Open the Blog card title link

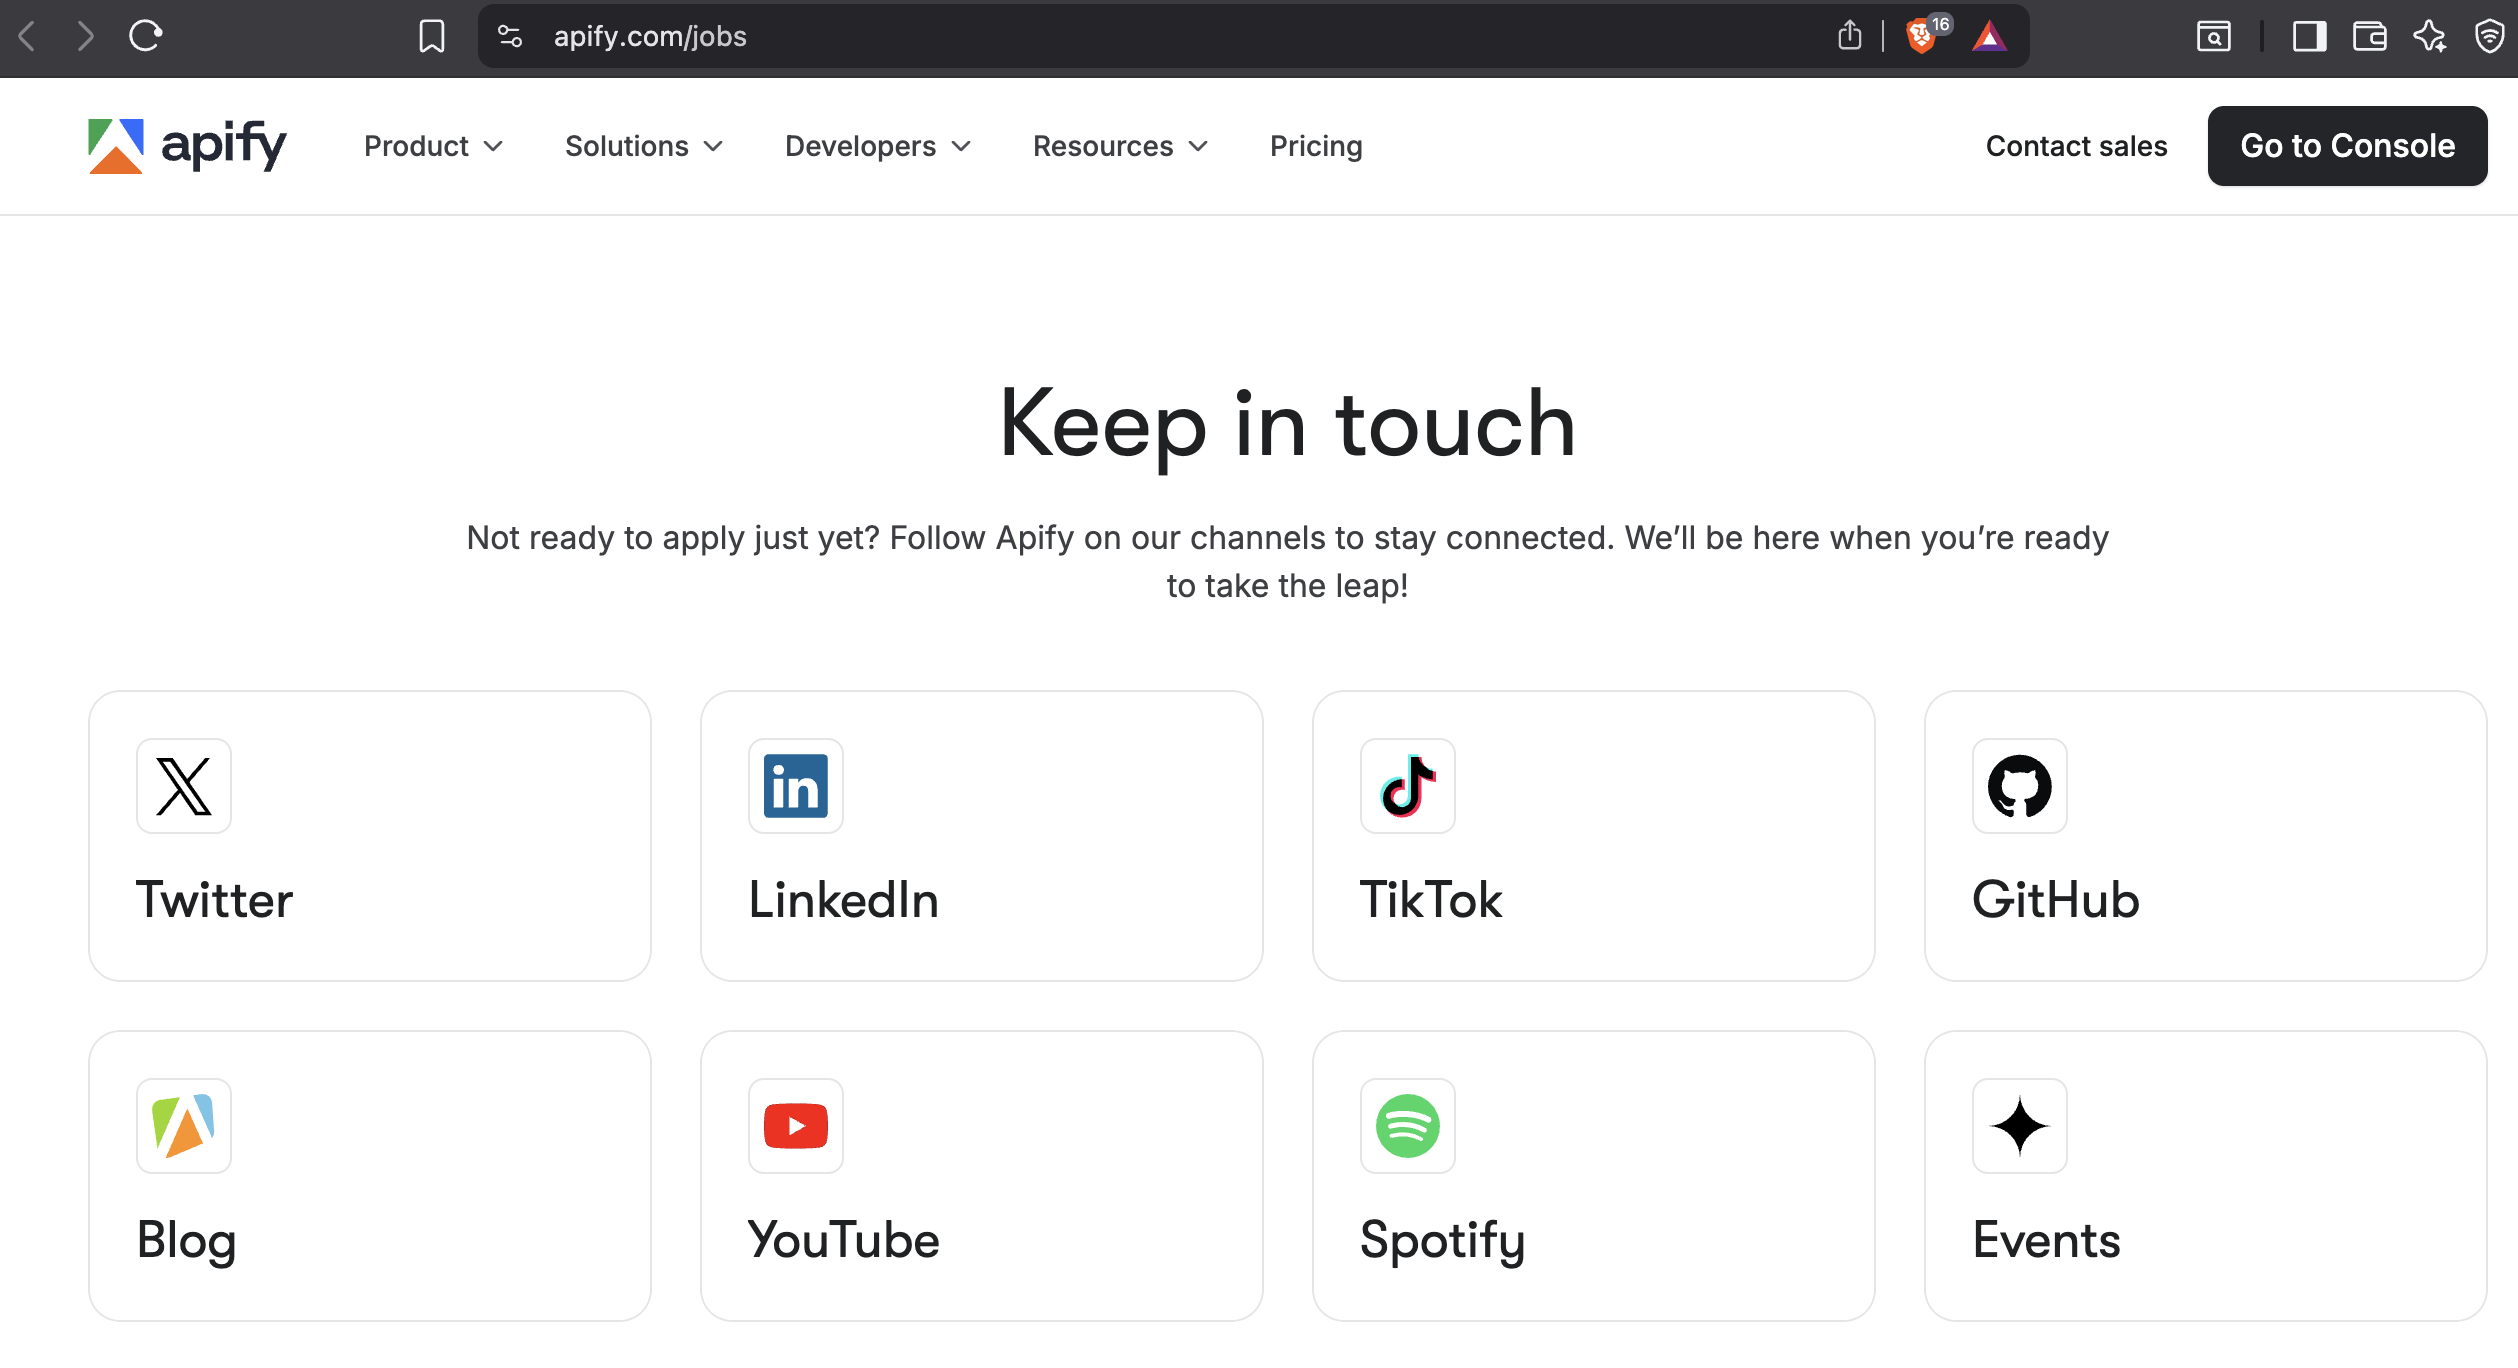(186, 1241)
